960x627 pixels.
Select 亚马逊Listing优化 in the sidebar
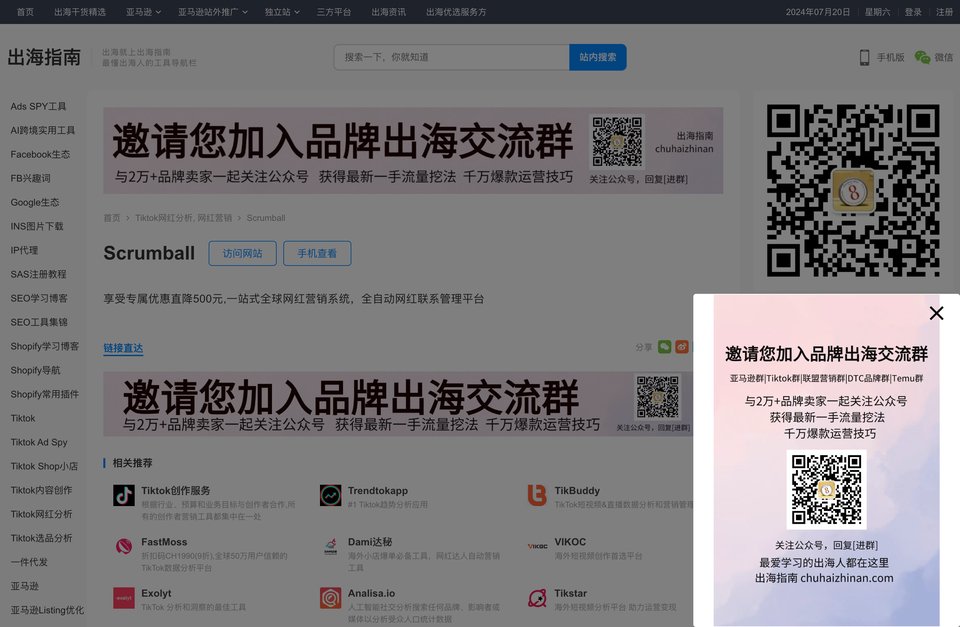pos(47,610)
